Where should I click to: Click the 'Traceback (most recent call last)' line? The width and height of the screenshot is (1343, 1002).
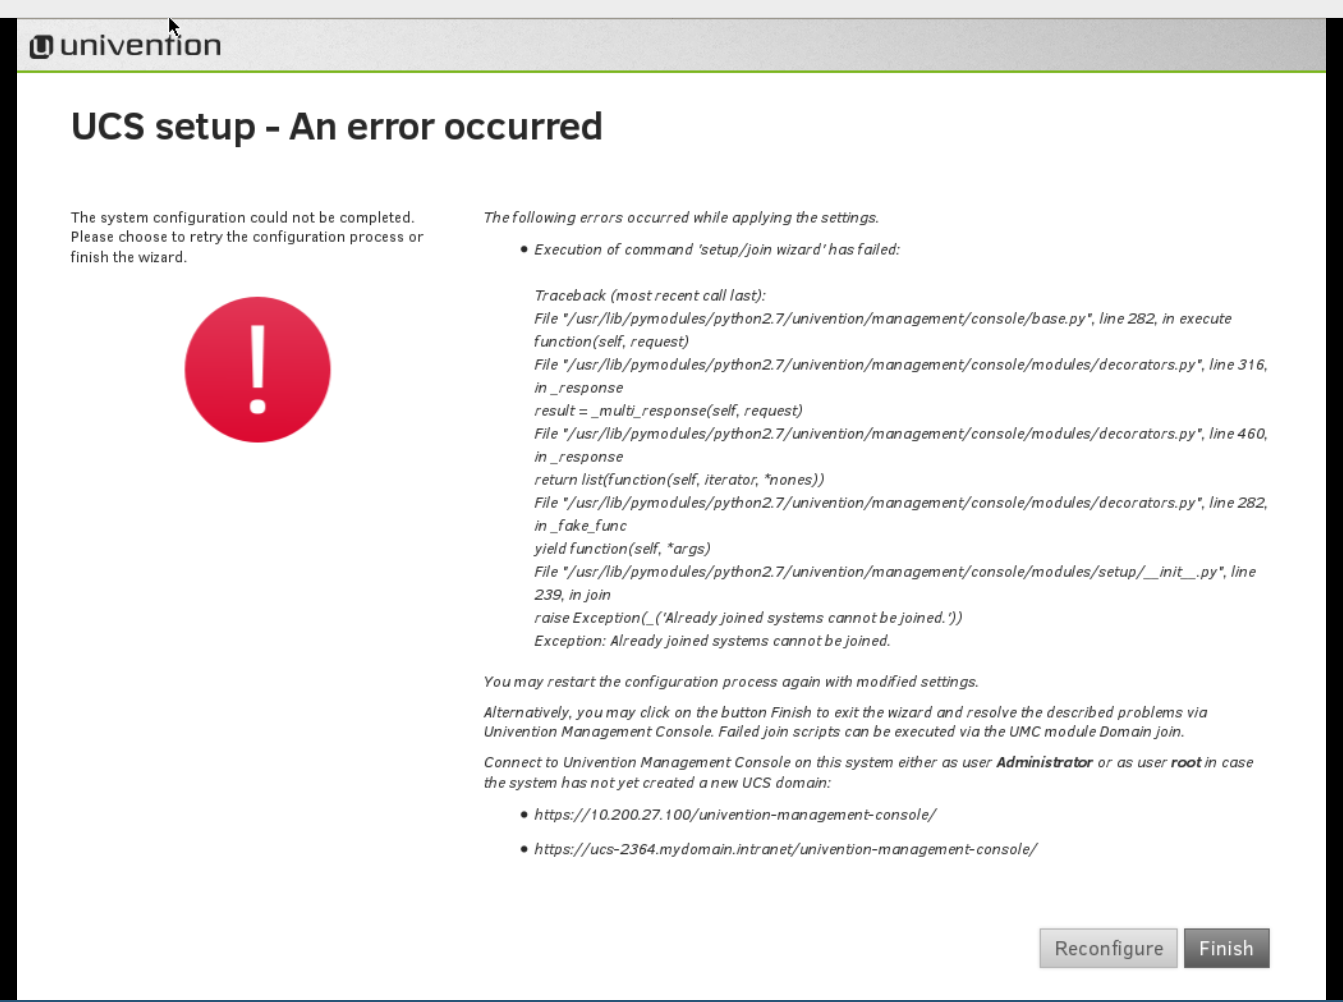point(649,295)
